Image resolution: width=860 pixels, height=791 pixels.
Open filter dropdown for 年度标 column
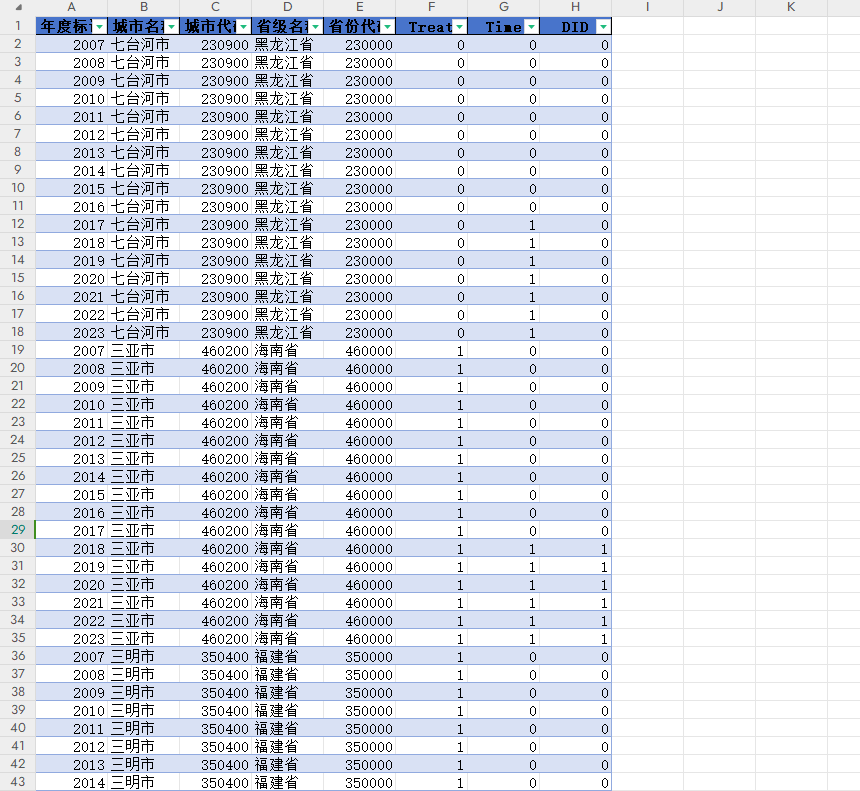click(x=100, y=27)
